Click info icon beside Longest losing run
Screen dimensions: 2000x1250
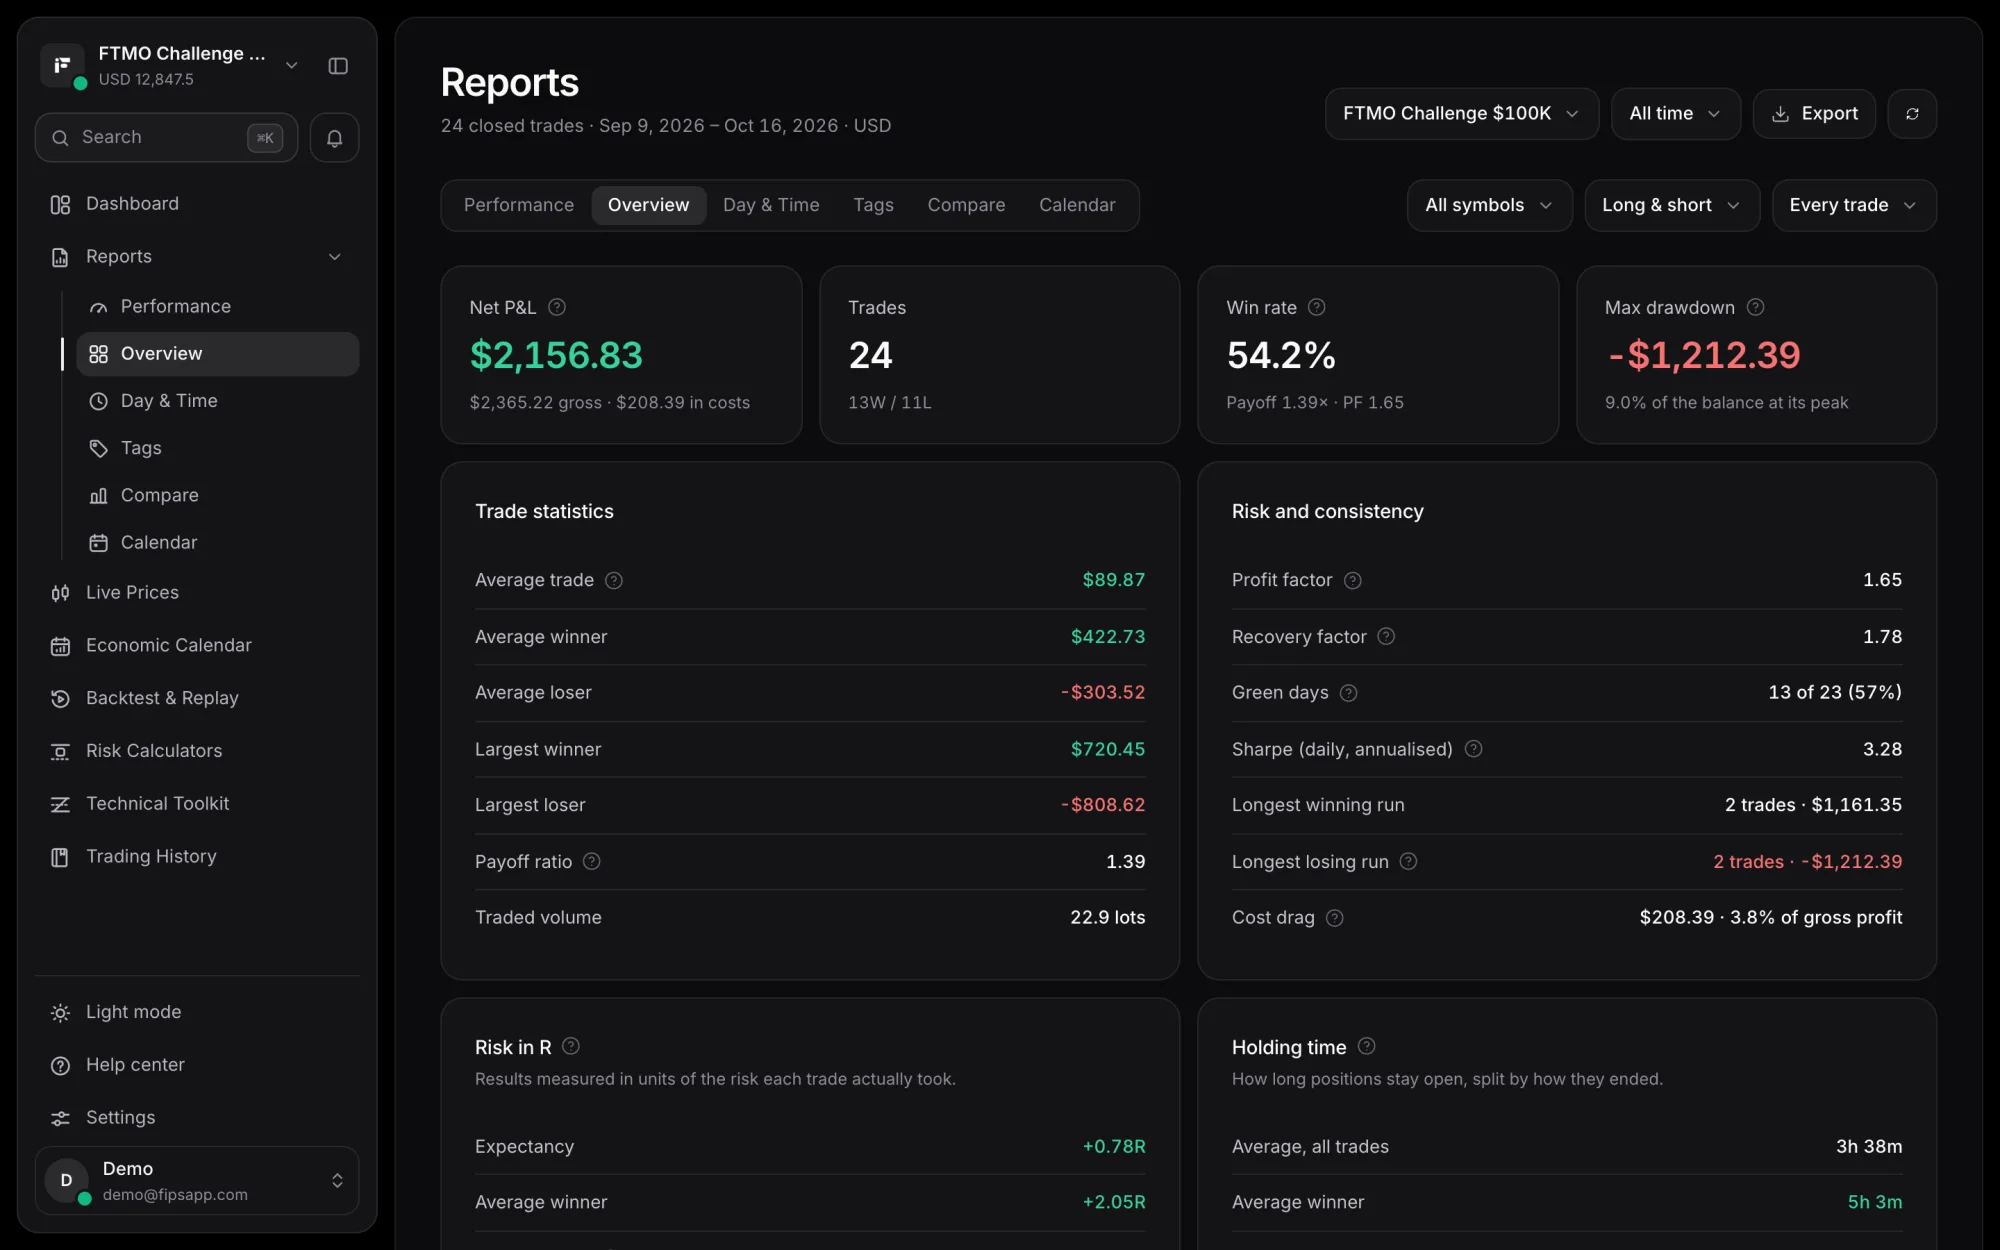(x=1408, y=861)
